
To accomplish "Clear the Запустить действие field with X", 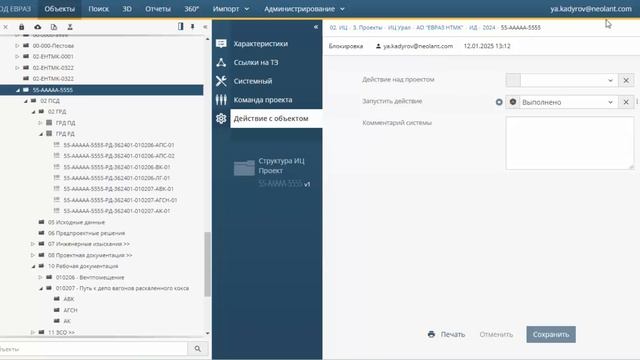I will tap(626, 102).
